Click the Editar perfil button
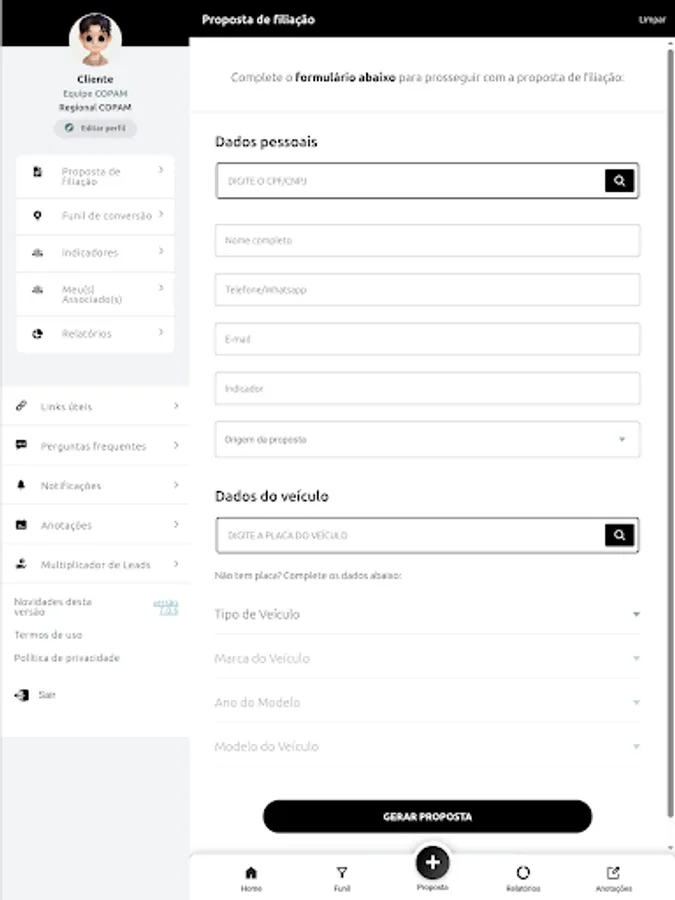This screenshot has height=900, width=675. (95, 129)
